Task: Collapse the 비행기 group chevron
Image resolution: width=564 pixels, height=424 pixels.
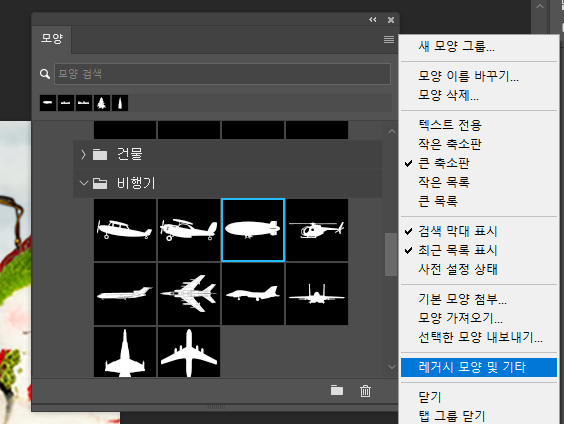Action: 83,183
